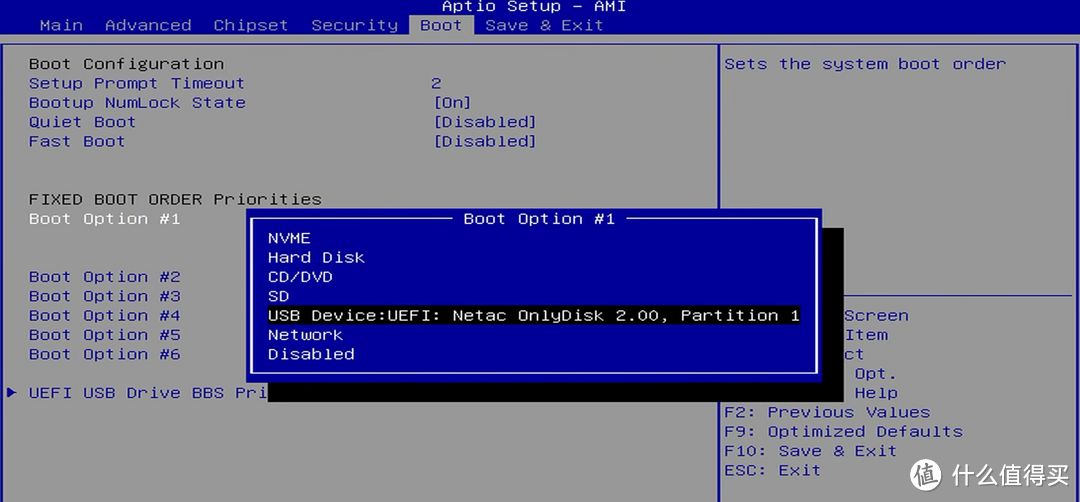Viewport: 1080px width, 502px height.
Task: Open the Save & Exit tab
Action: 544,25
